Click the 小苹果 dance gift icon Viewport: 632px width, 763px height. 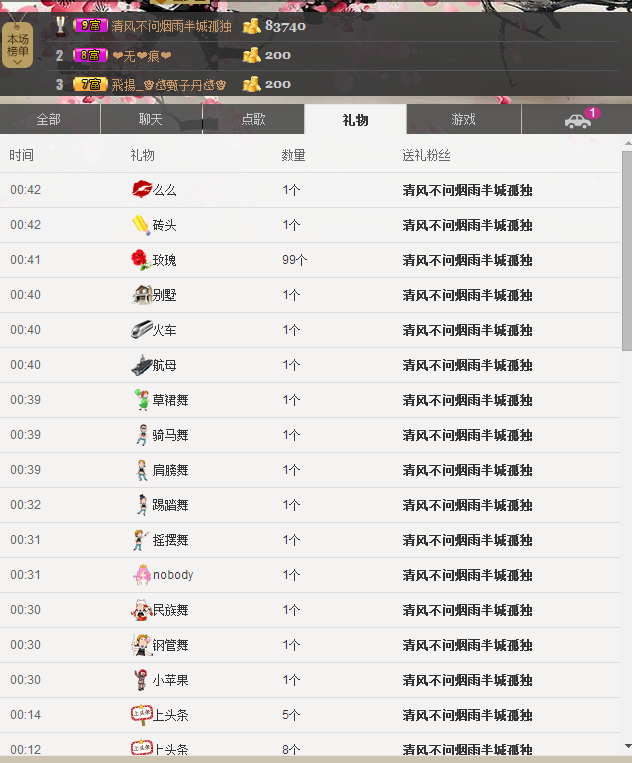point(141,680)
